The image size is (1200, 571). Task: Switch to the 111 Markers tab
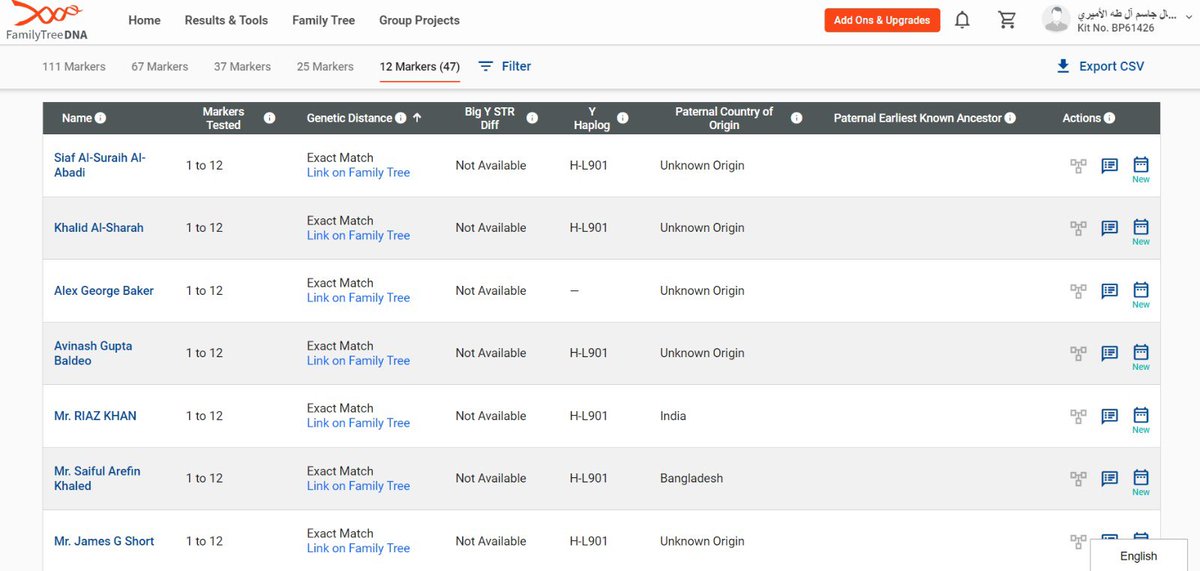coord(74,67)
